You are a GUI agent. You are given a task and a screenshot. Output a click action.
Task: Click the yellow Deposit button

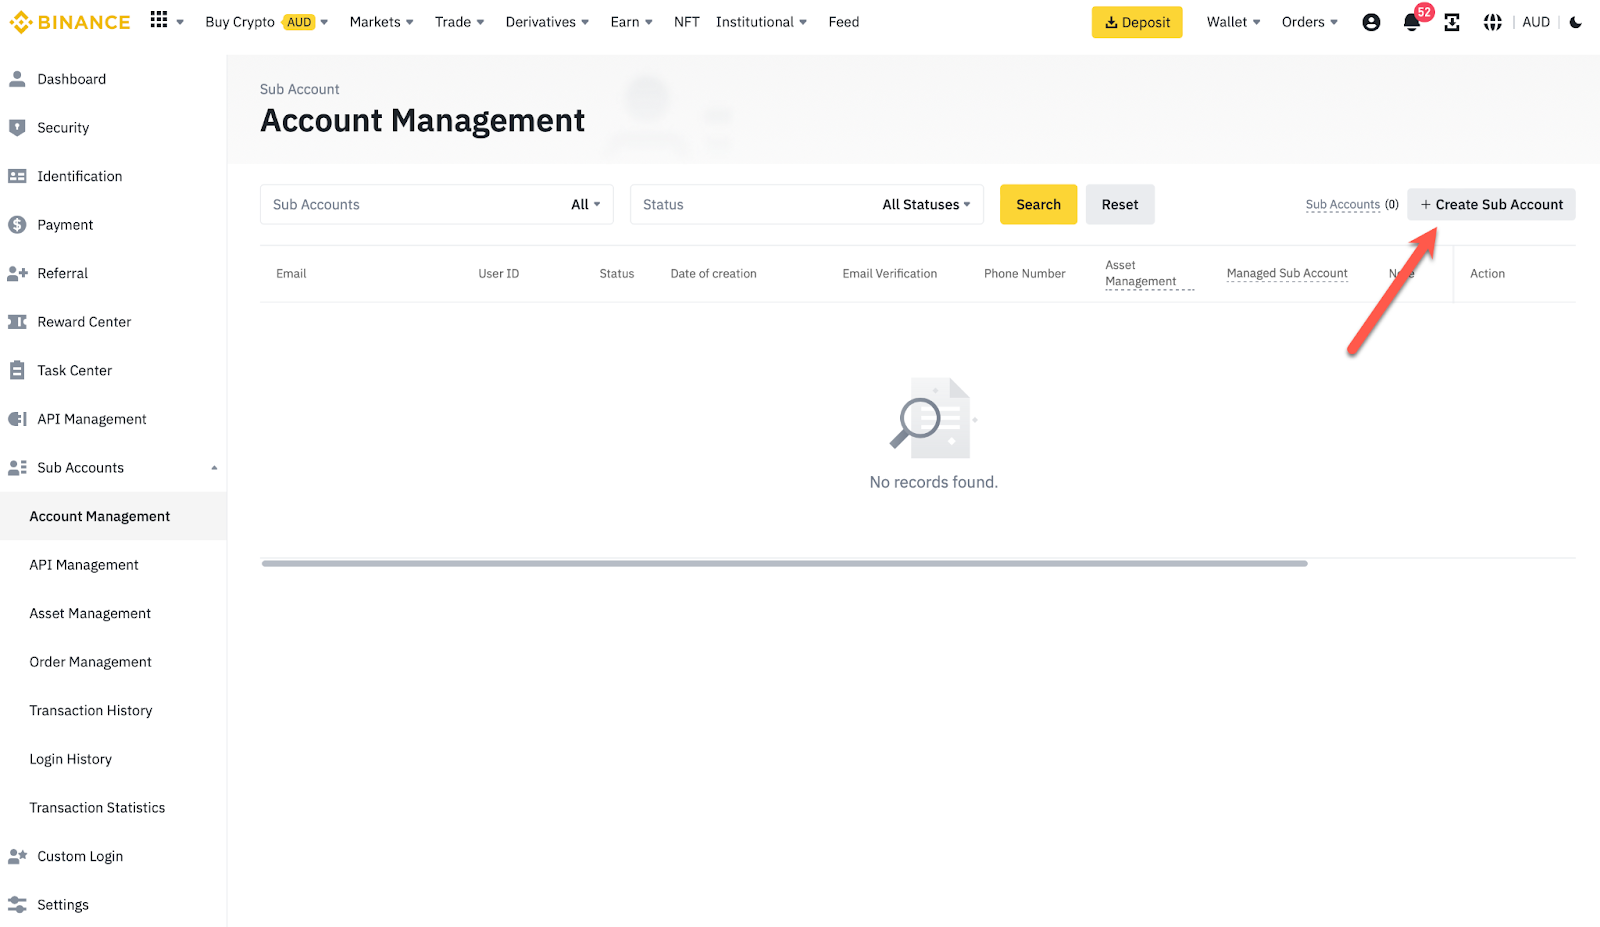1137,22
